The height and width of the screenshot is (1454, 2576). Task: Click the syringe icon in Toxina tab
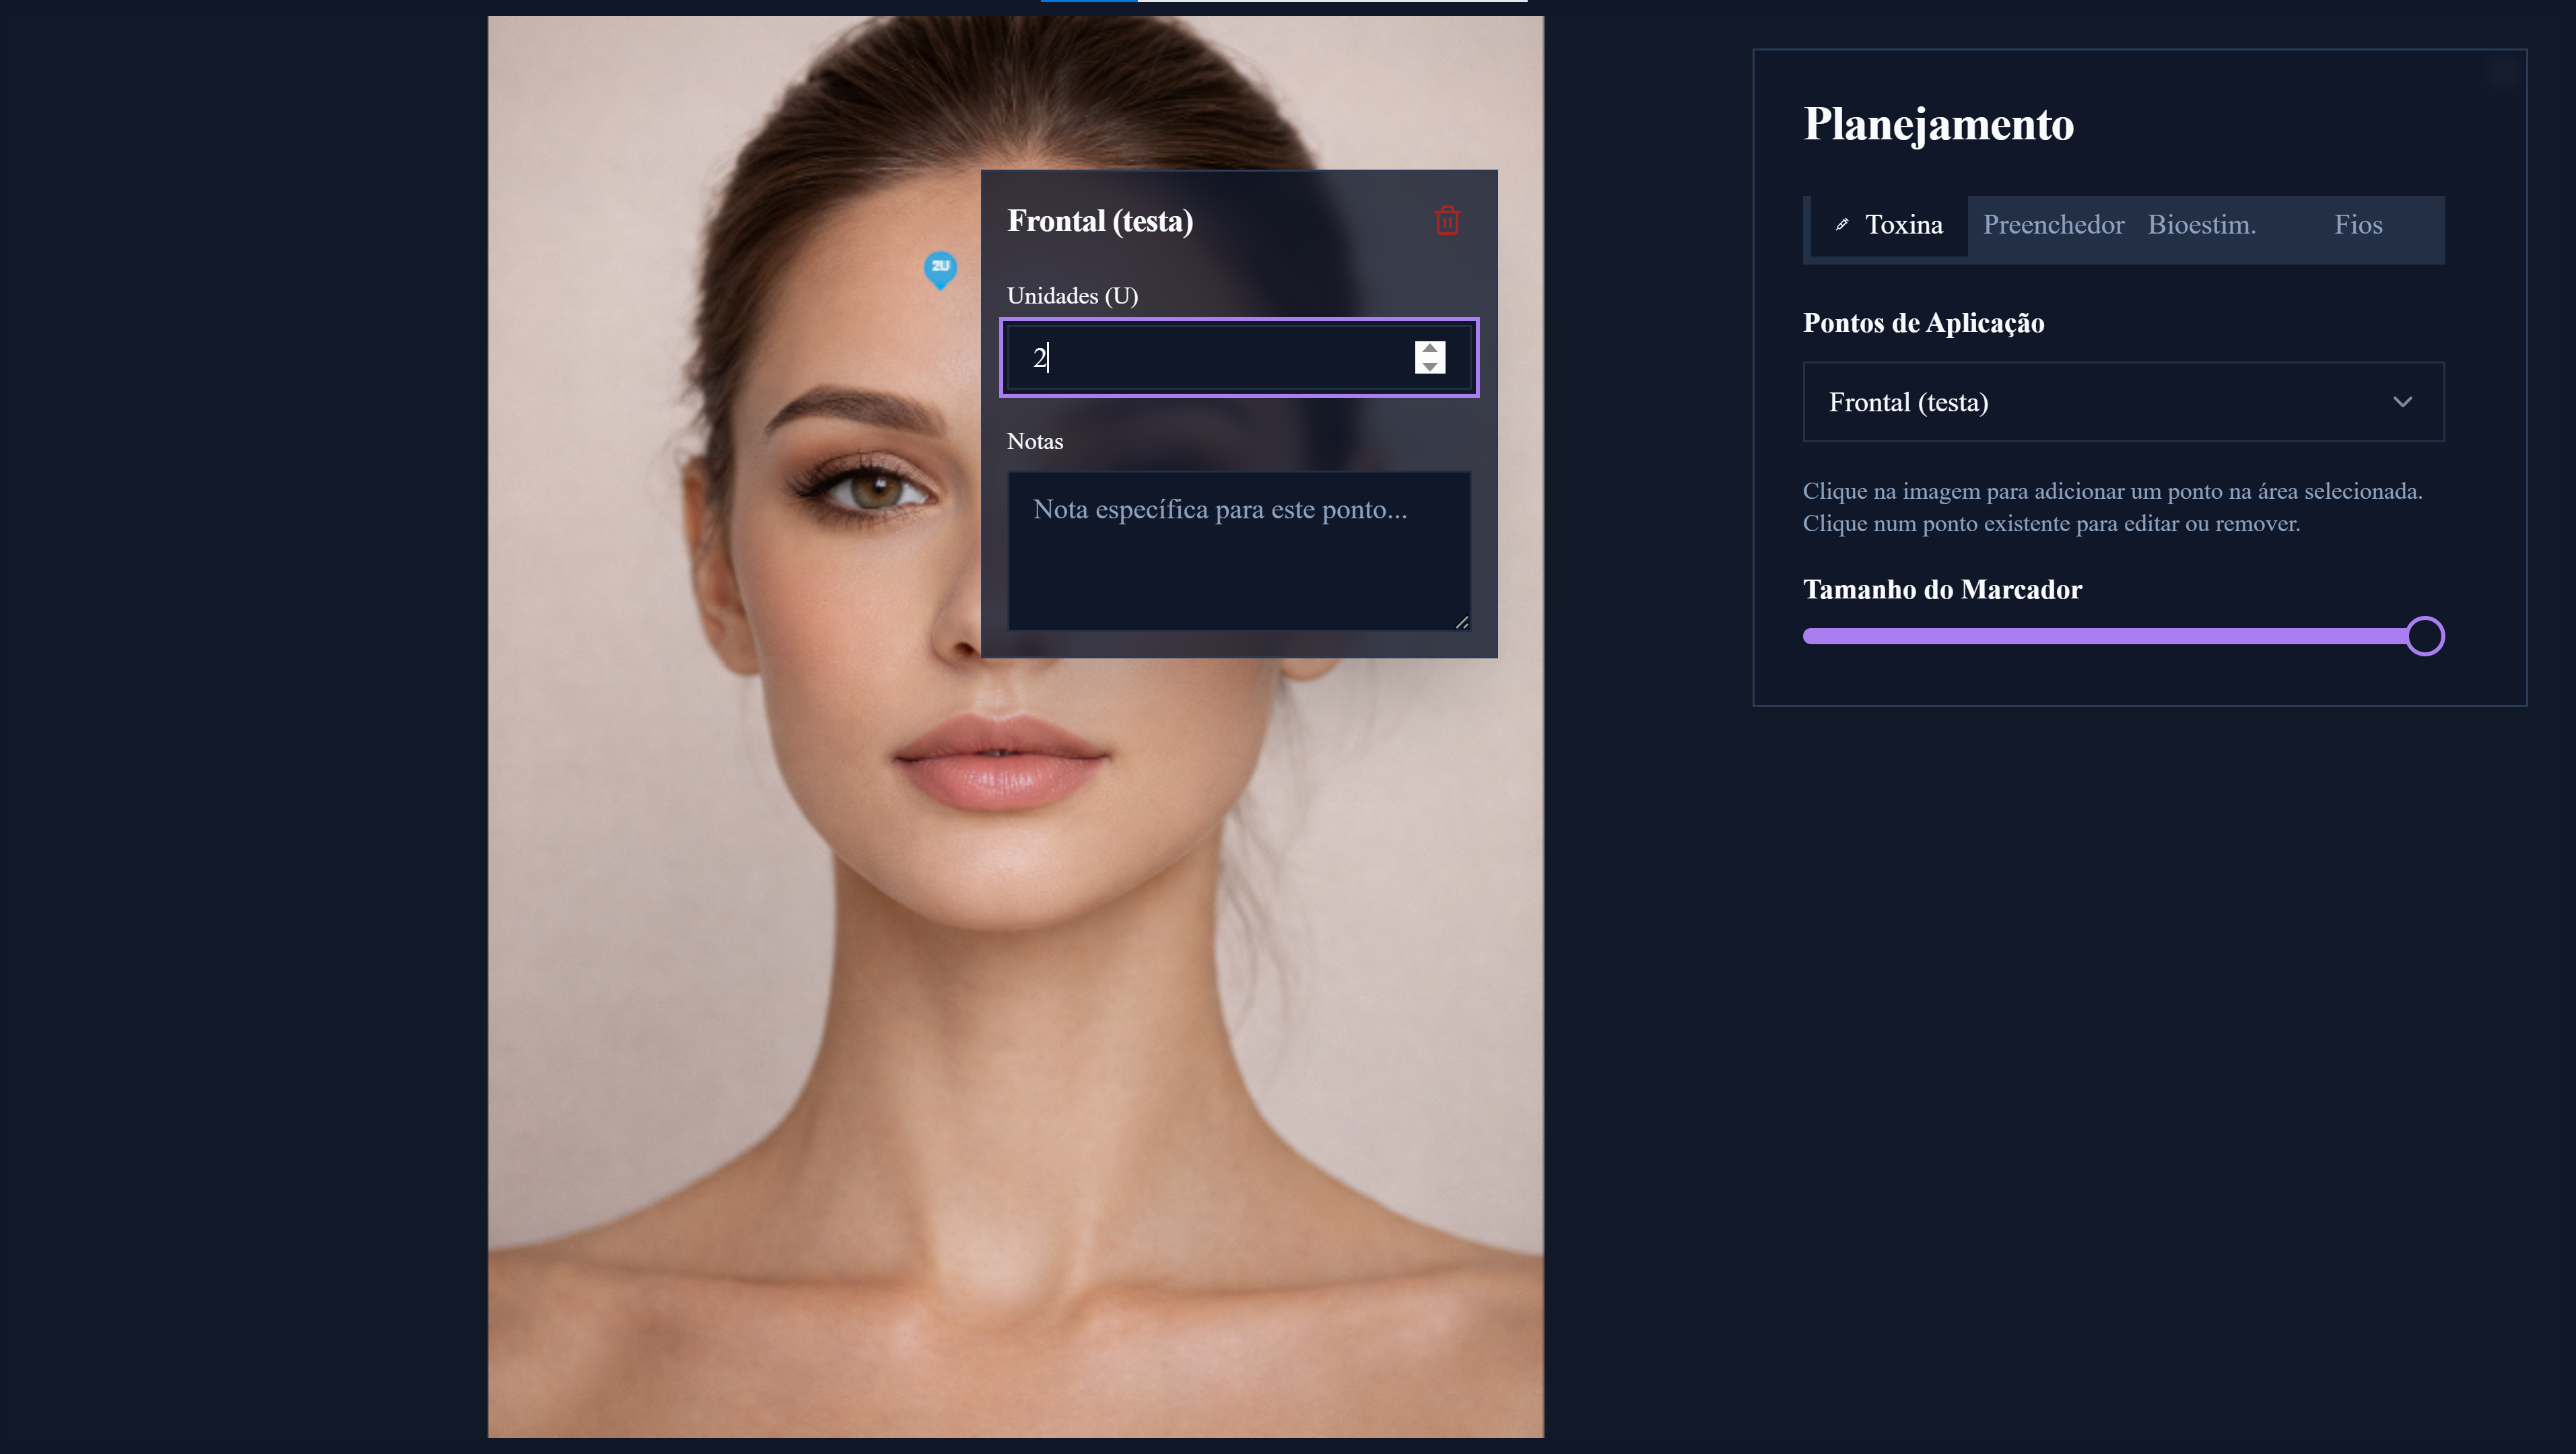(1841, 225)
